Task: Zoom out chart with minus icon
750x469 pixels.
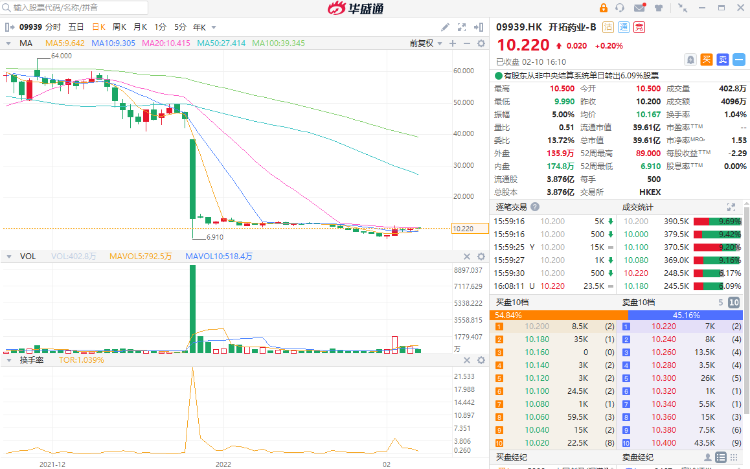Action: [467, 44]
